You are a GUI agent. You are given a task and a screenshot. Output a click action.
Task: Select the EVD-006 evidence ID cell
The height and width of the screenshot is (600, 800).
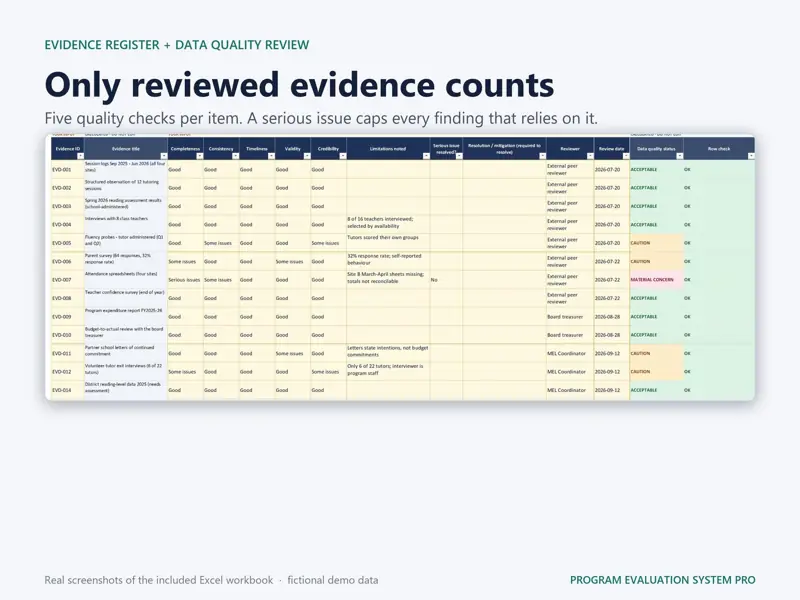point(67,261)
